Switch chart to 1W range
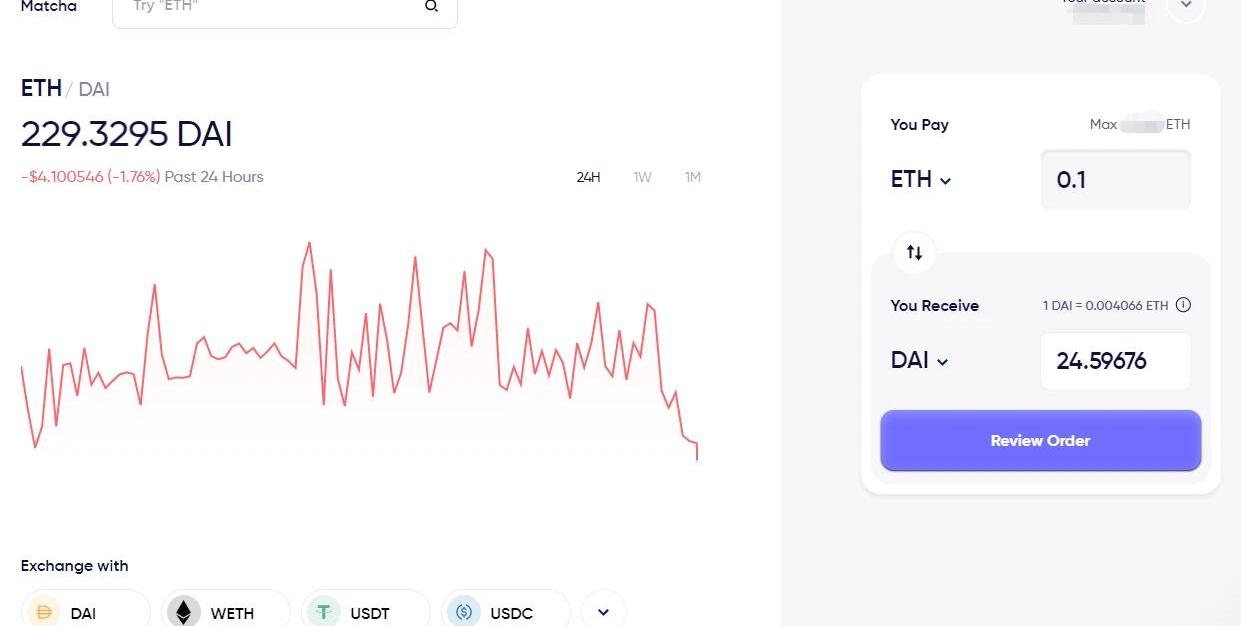The width and height of the screenshot is (1241, 626). tap(642, 177)
